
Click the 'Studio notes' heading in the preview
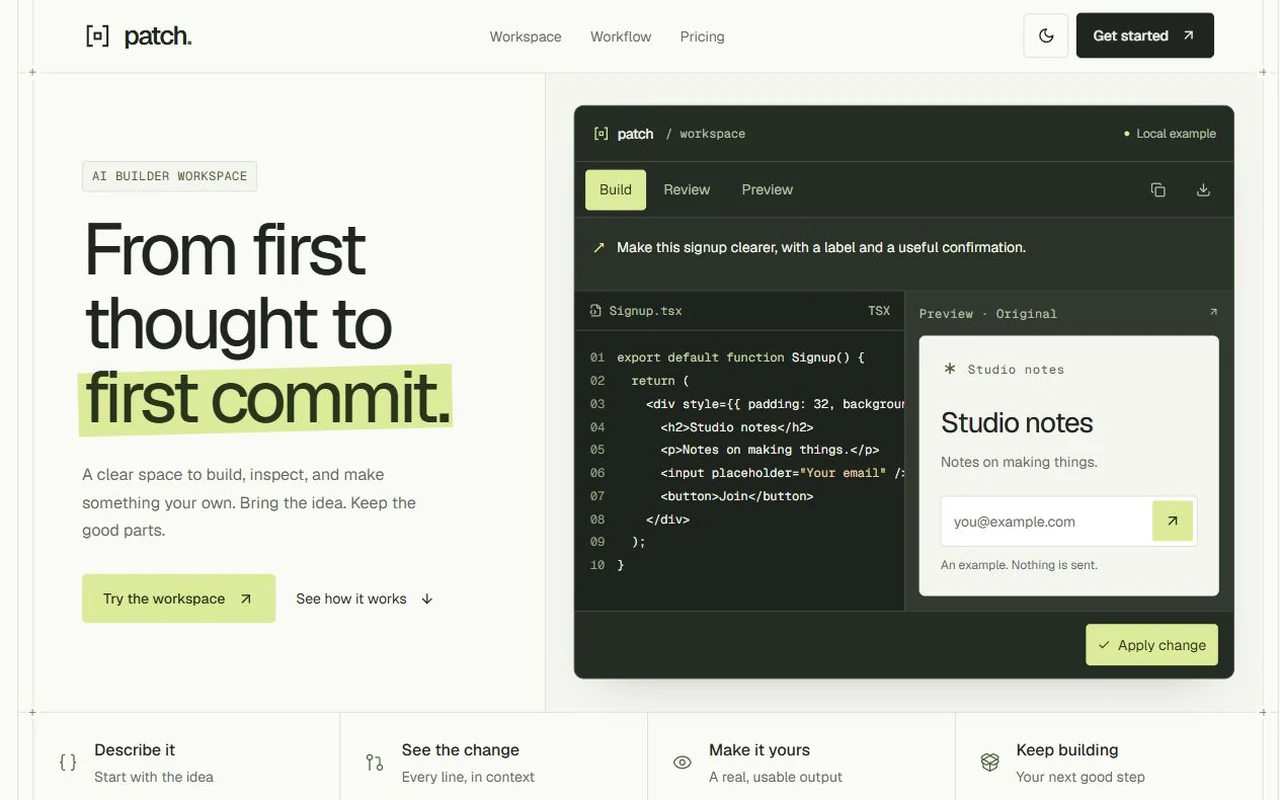pyautogui.click(x=1017, y=423)
